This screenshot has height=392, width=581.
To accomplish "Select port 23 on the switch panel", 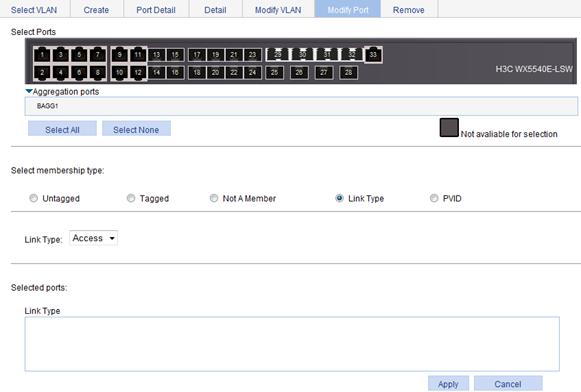I will [x=253, y=55].
